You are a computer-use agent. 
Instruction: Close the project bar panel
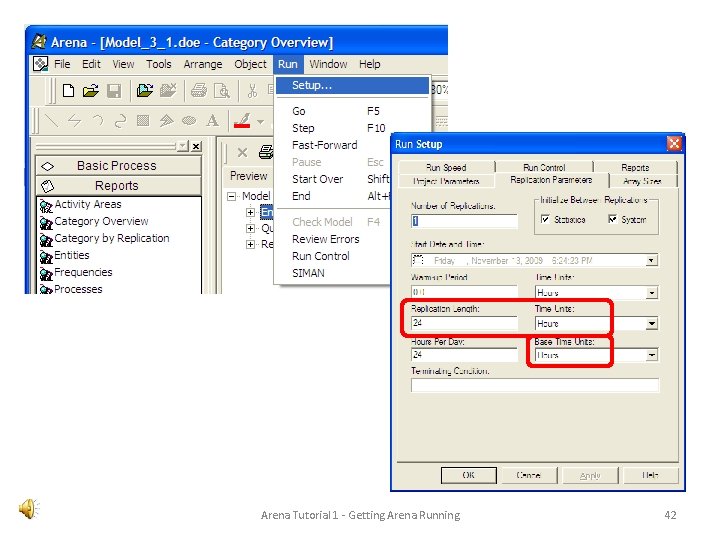pos(196,146)
